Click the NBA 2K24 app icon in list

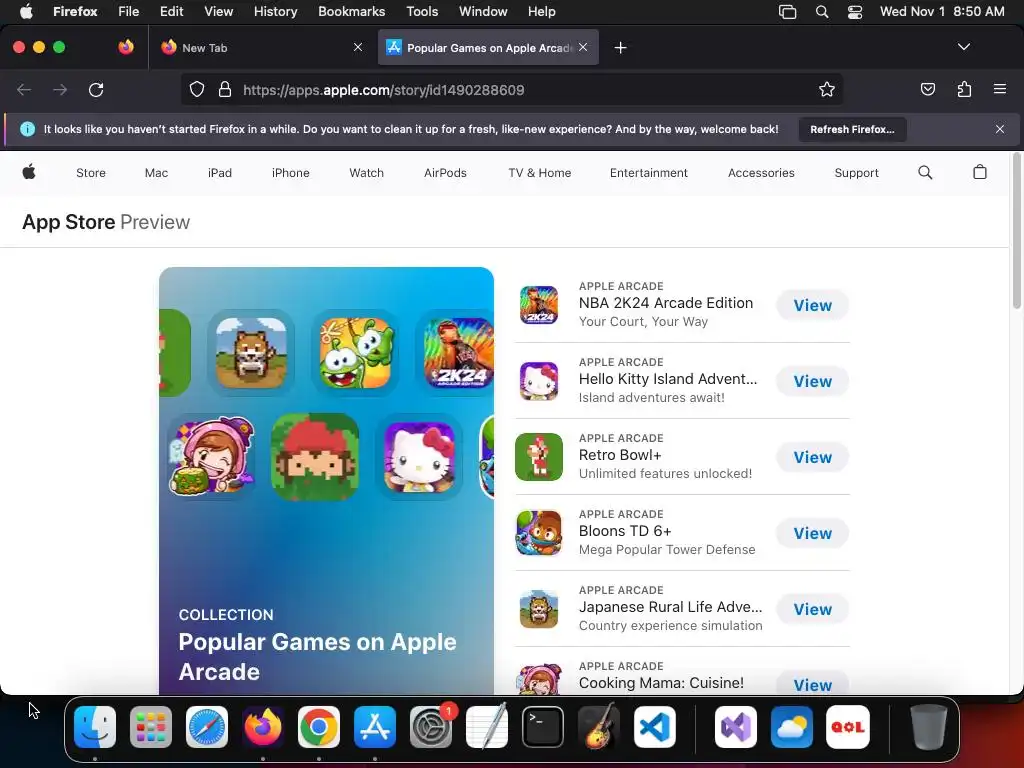(x=539, y=305)
